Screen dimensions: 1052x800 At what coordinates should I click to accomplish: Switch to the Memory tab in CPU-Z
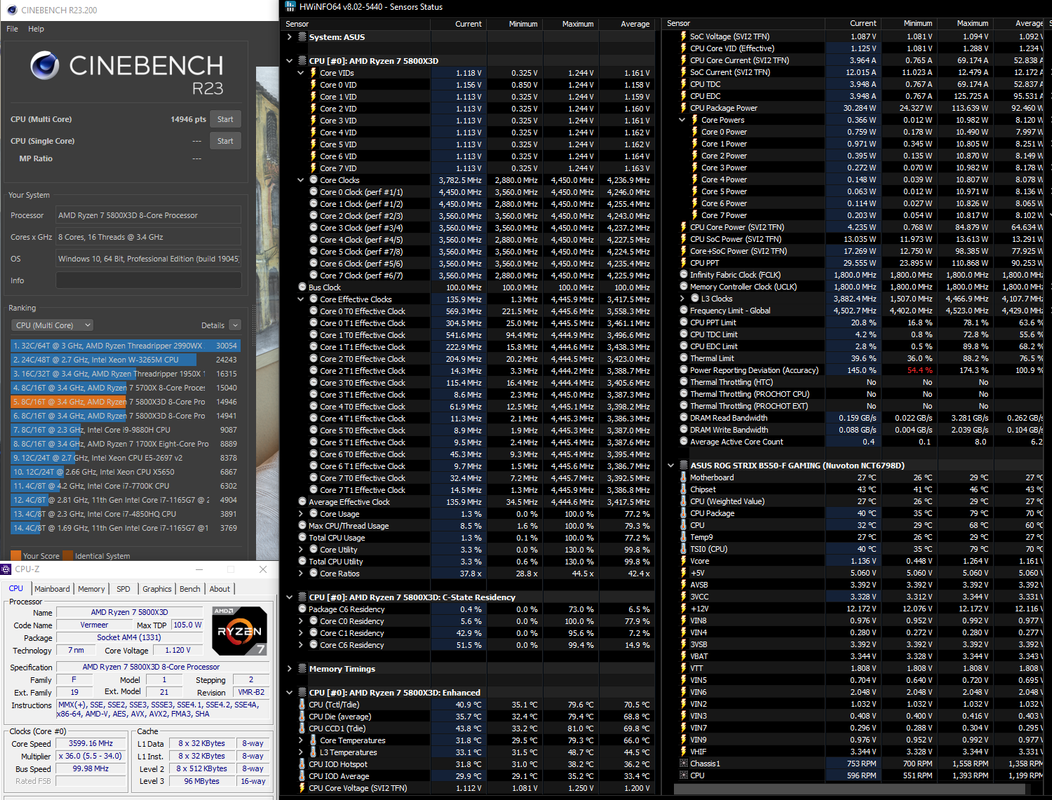click(x=91, y=589)
